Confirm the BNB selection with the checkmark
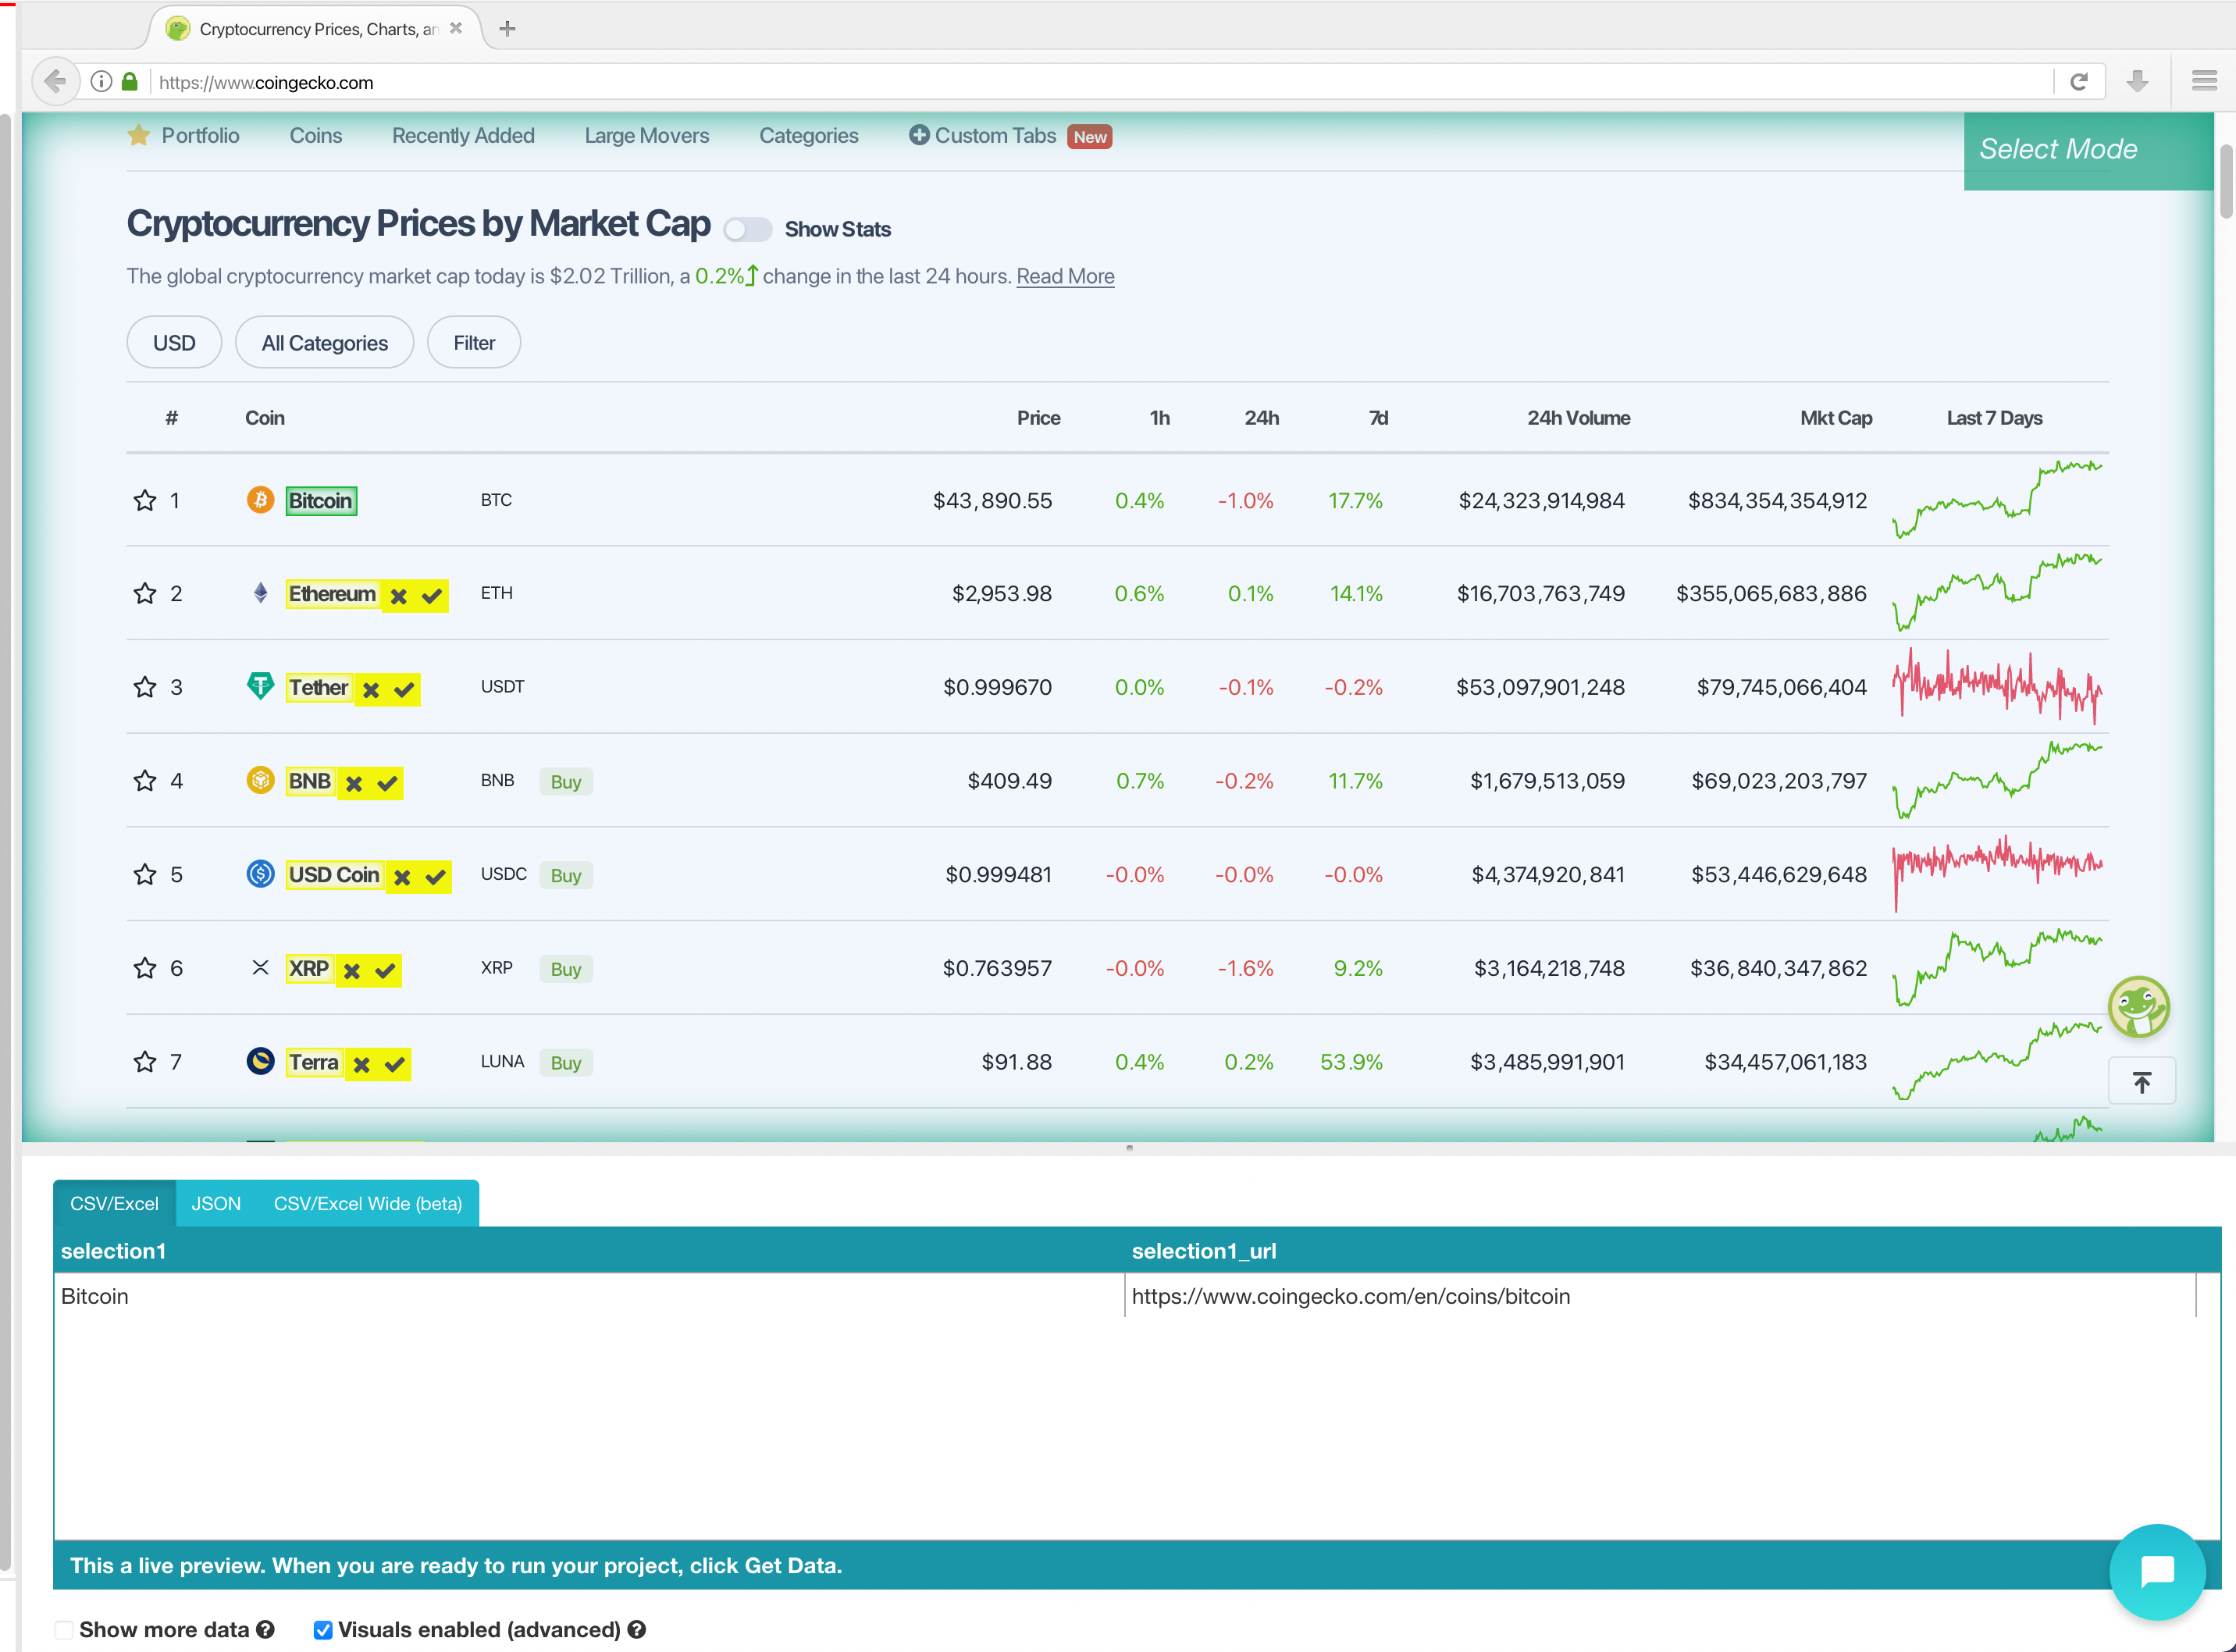This screenshot has width=2236, height=1652. click(387, 784)
